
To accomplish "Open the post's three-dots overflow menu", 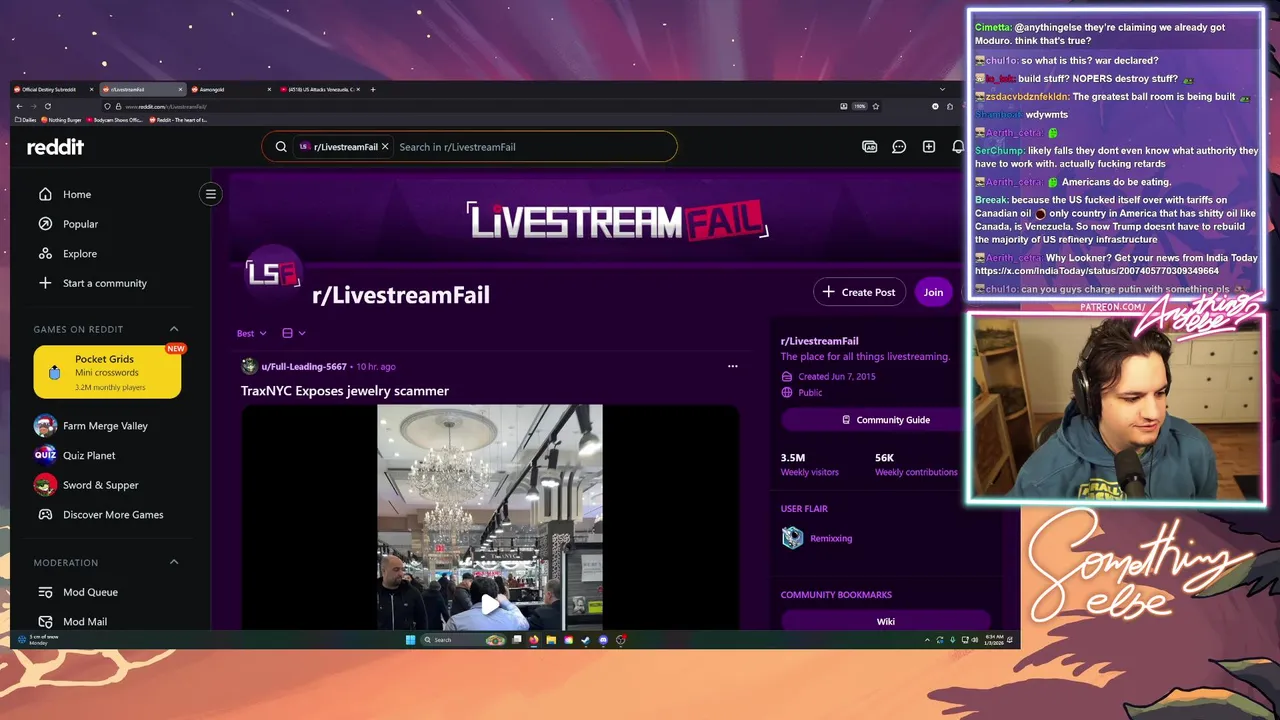I will coord(733,366).
